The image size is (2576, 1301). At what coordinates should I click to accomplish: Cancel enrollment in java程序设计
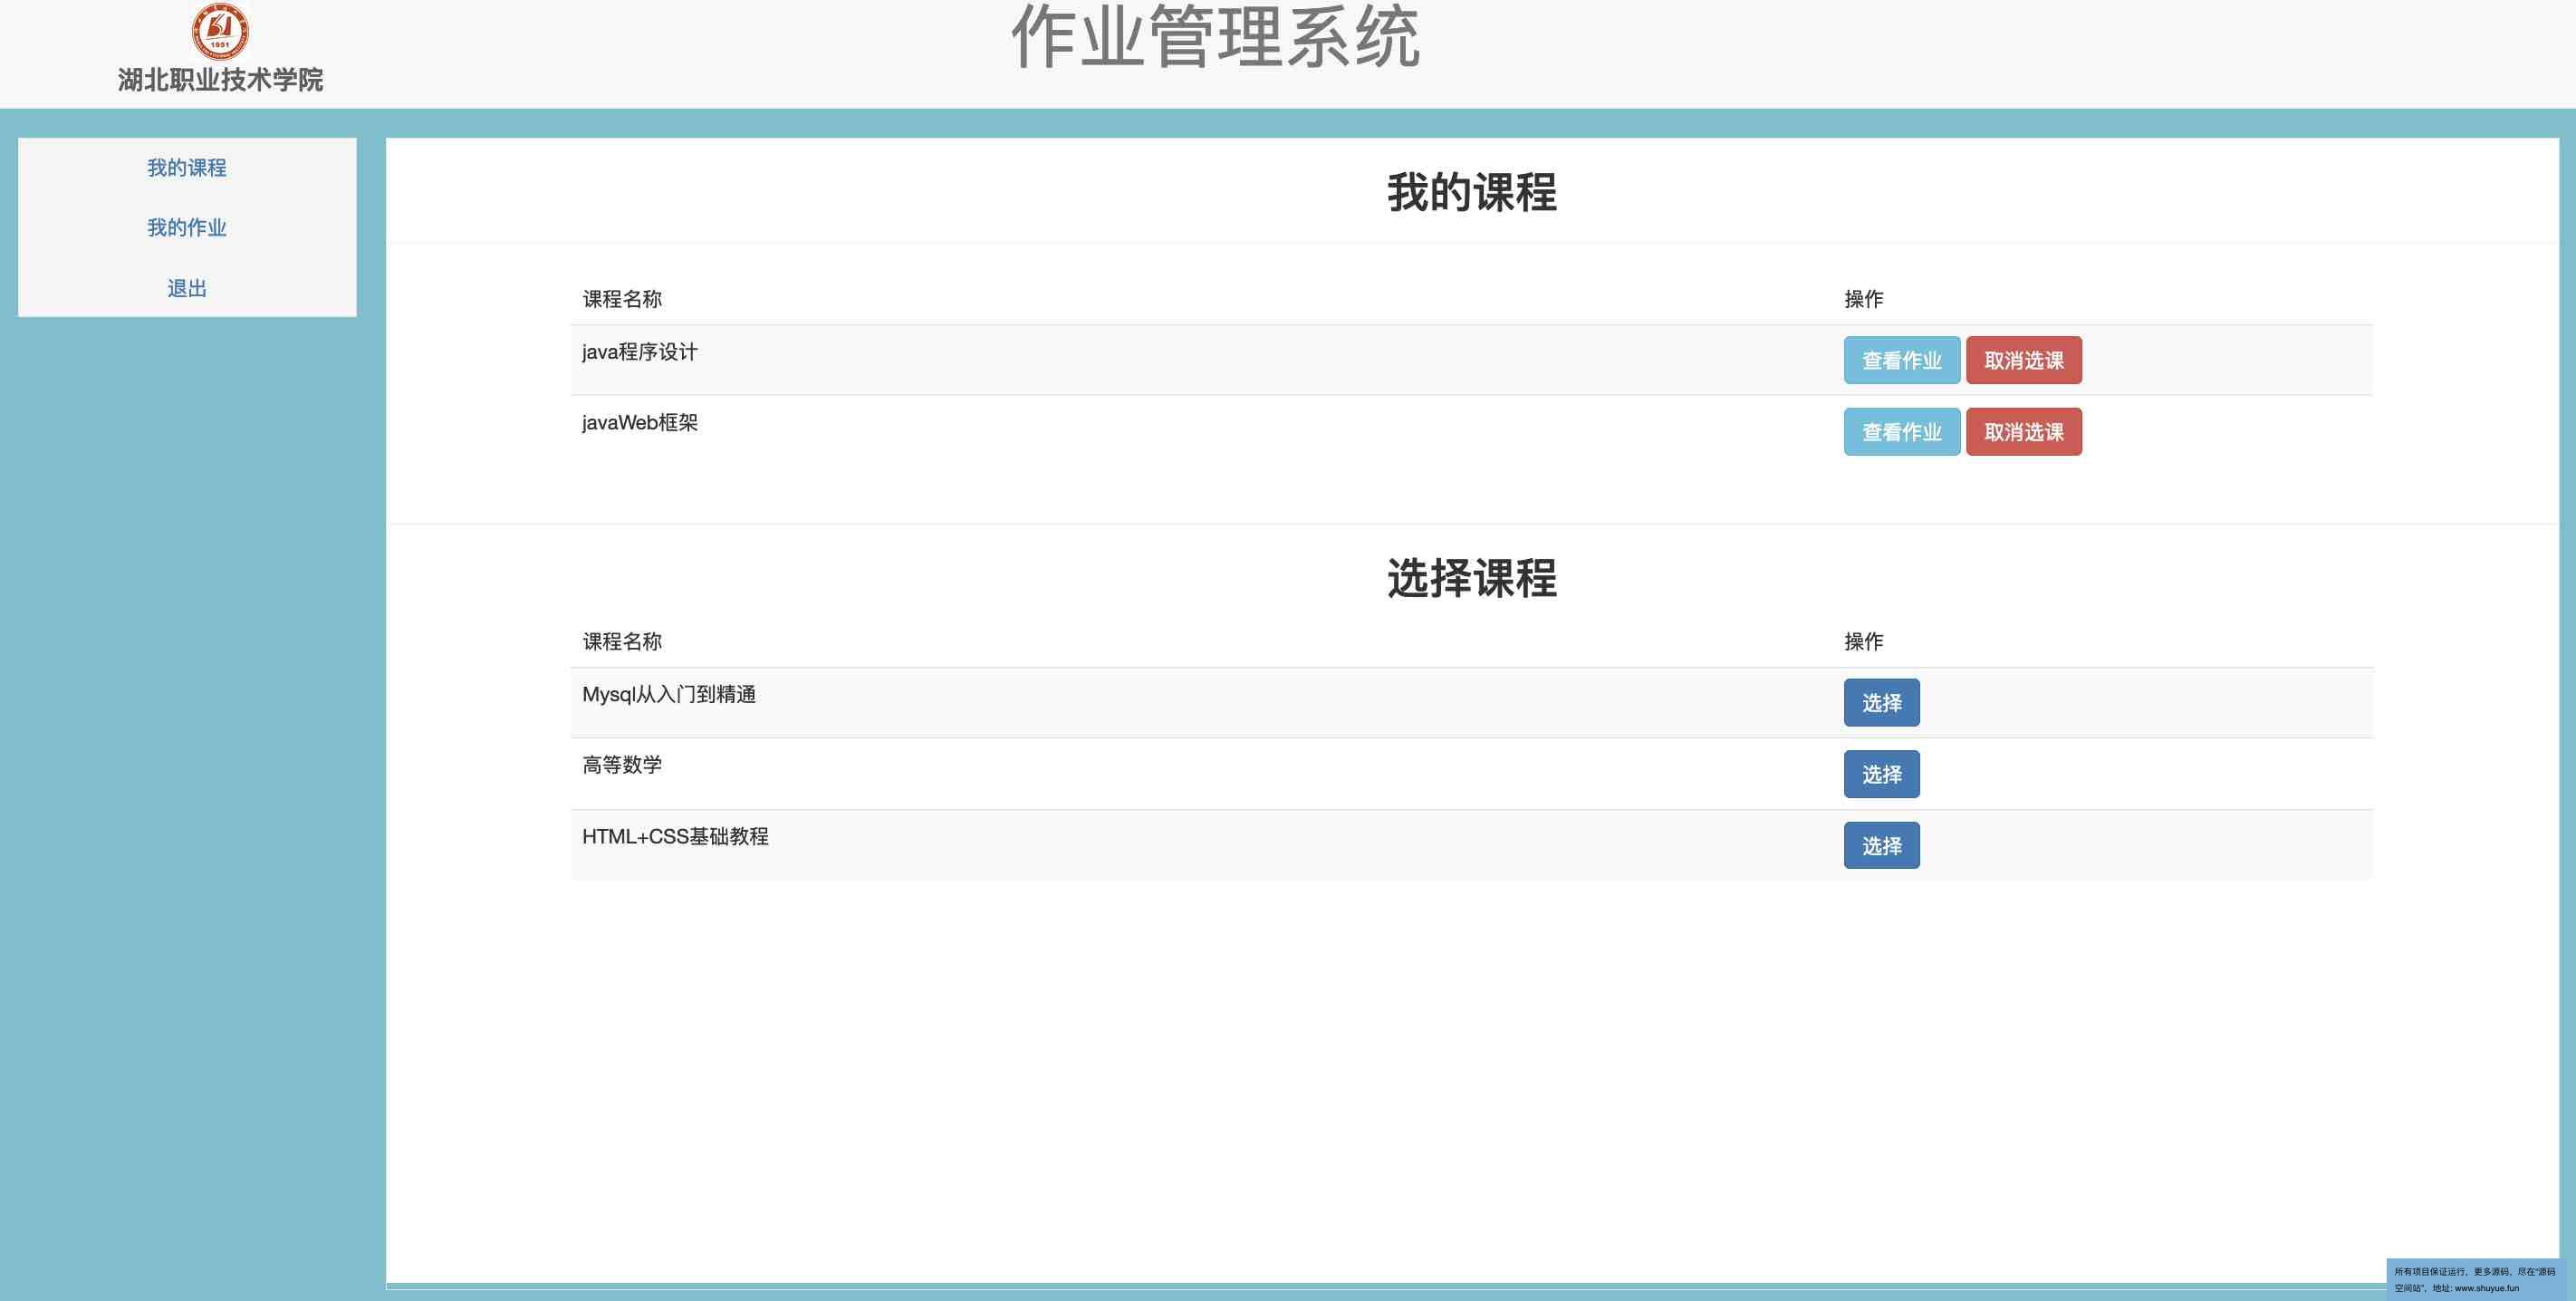click(x=2023, y=360)
